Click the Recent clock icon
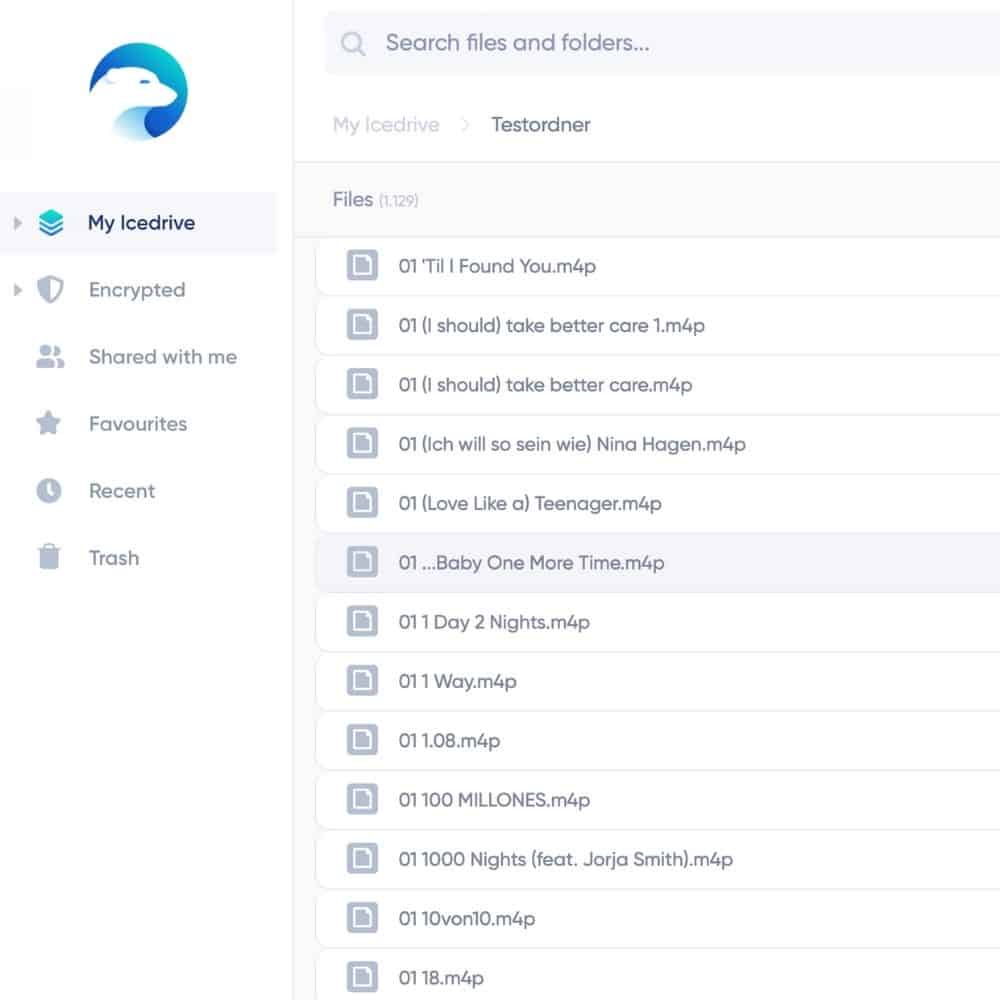 point(48,490)
